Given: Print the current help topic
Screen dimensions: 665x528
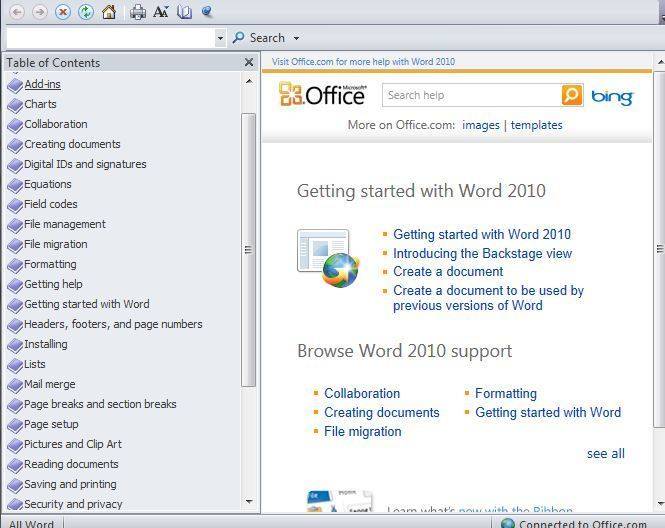Looking at the screenshot, I should click(x=138, y=12).
